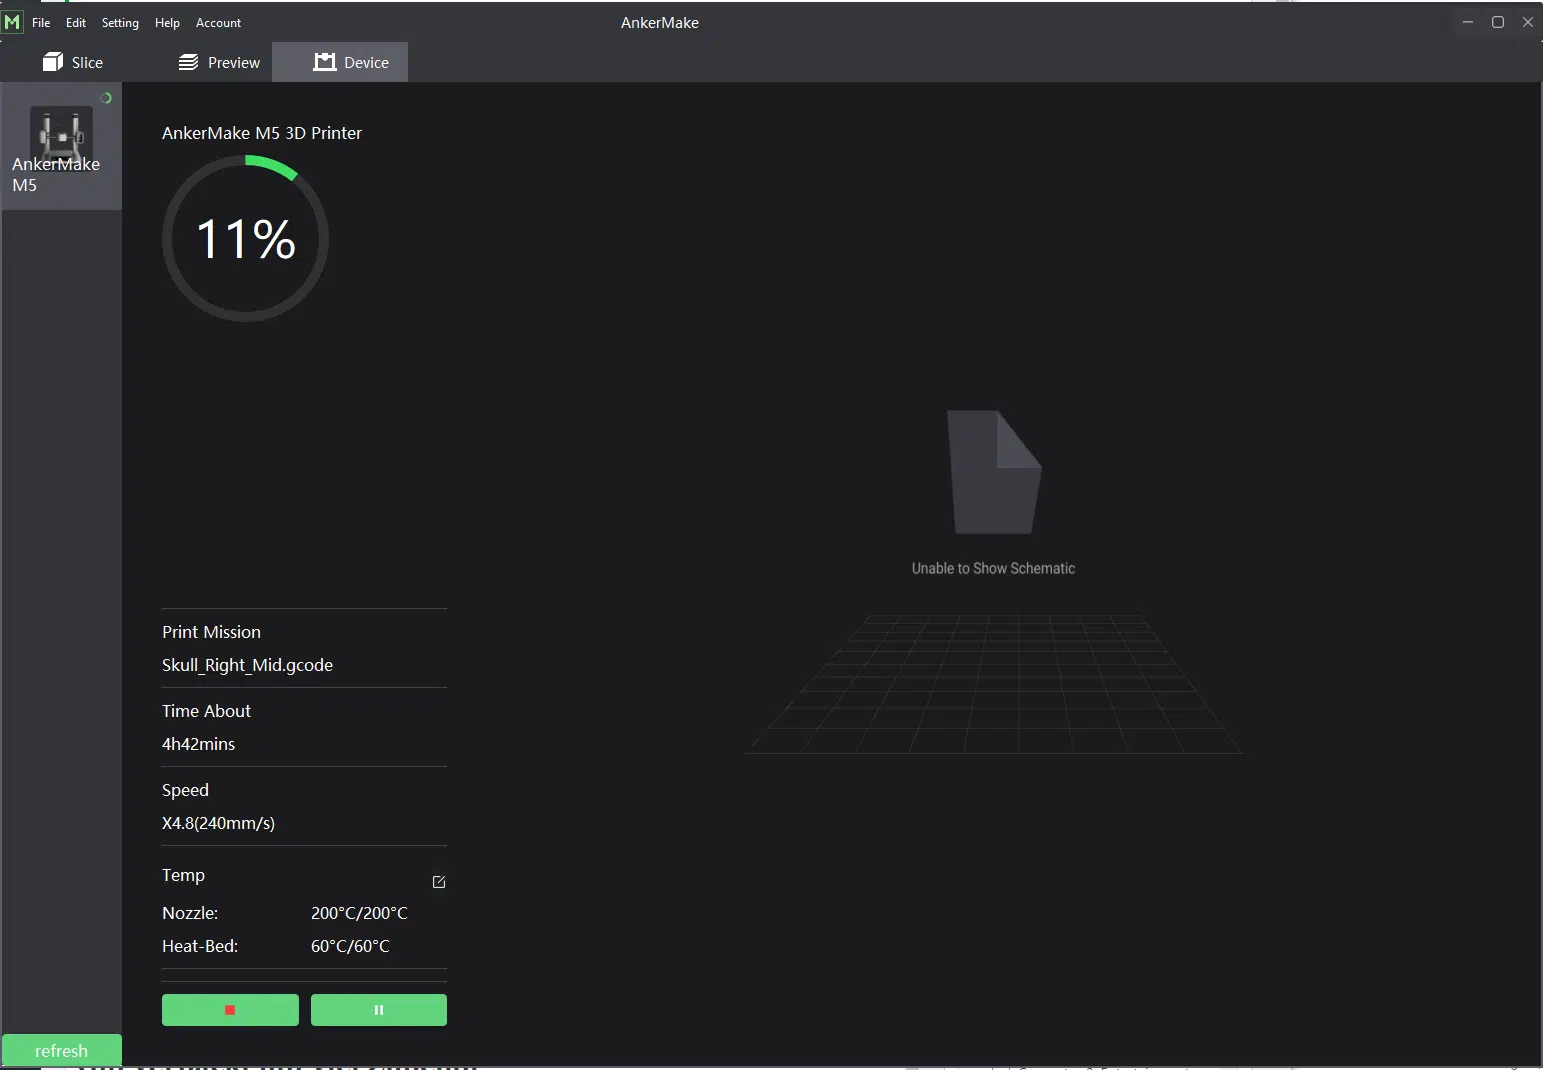
Task: Open the Edit menu
Action: [x=76, y=22]
